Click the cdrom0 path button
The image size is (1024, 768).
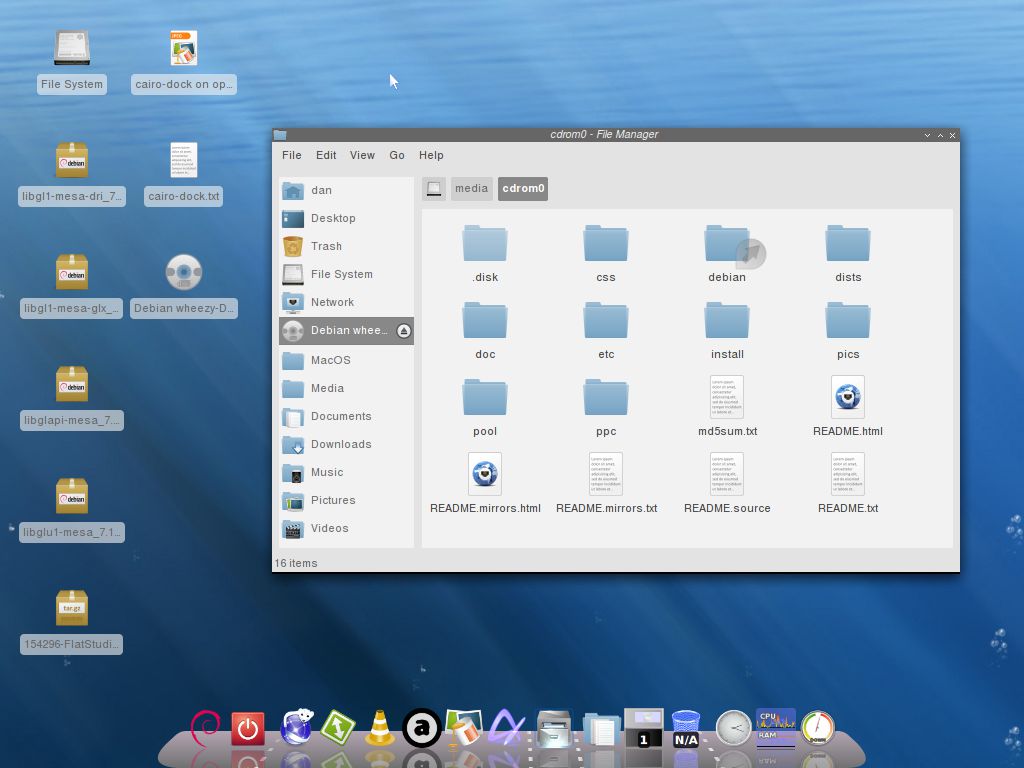click(523, 188)
